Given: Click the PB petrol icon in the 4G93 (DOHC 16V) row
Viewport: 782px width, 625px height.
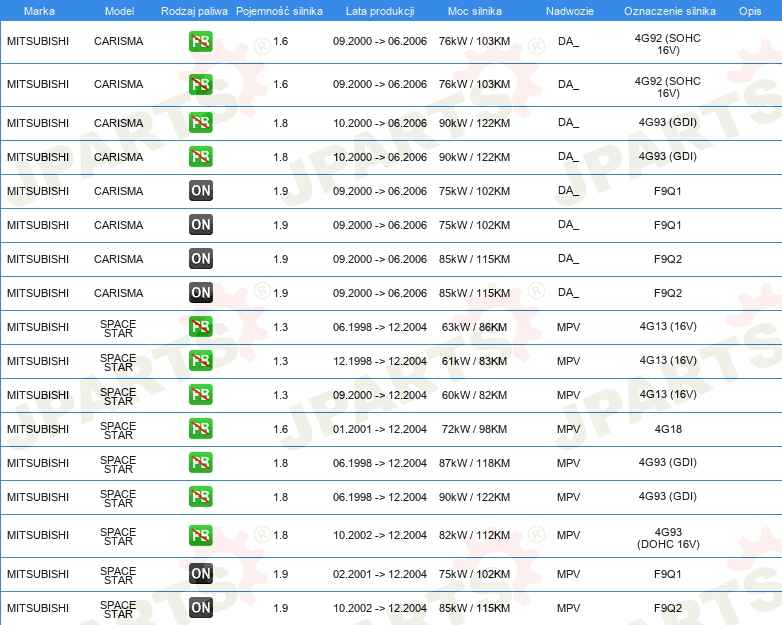Looking at the screenshot, I should (x=200, y=535).
